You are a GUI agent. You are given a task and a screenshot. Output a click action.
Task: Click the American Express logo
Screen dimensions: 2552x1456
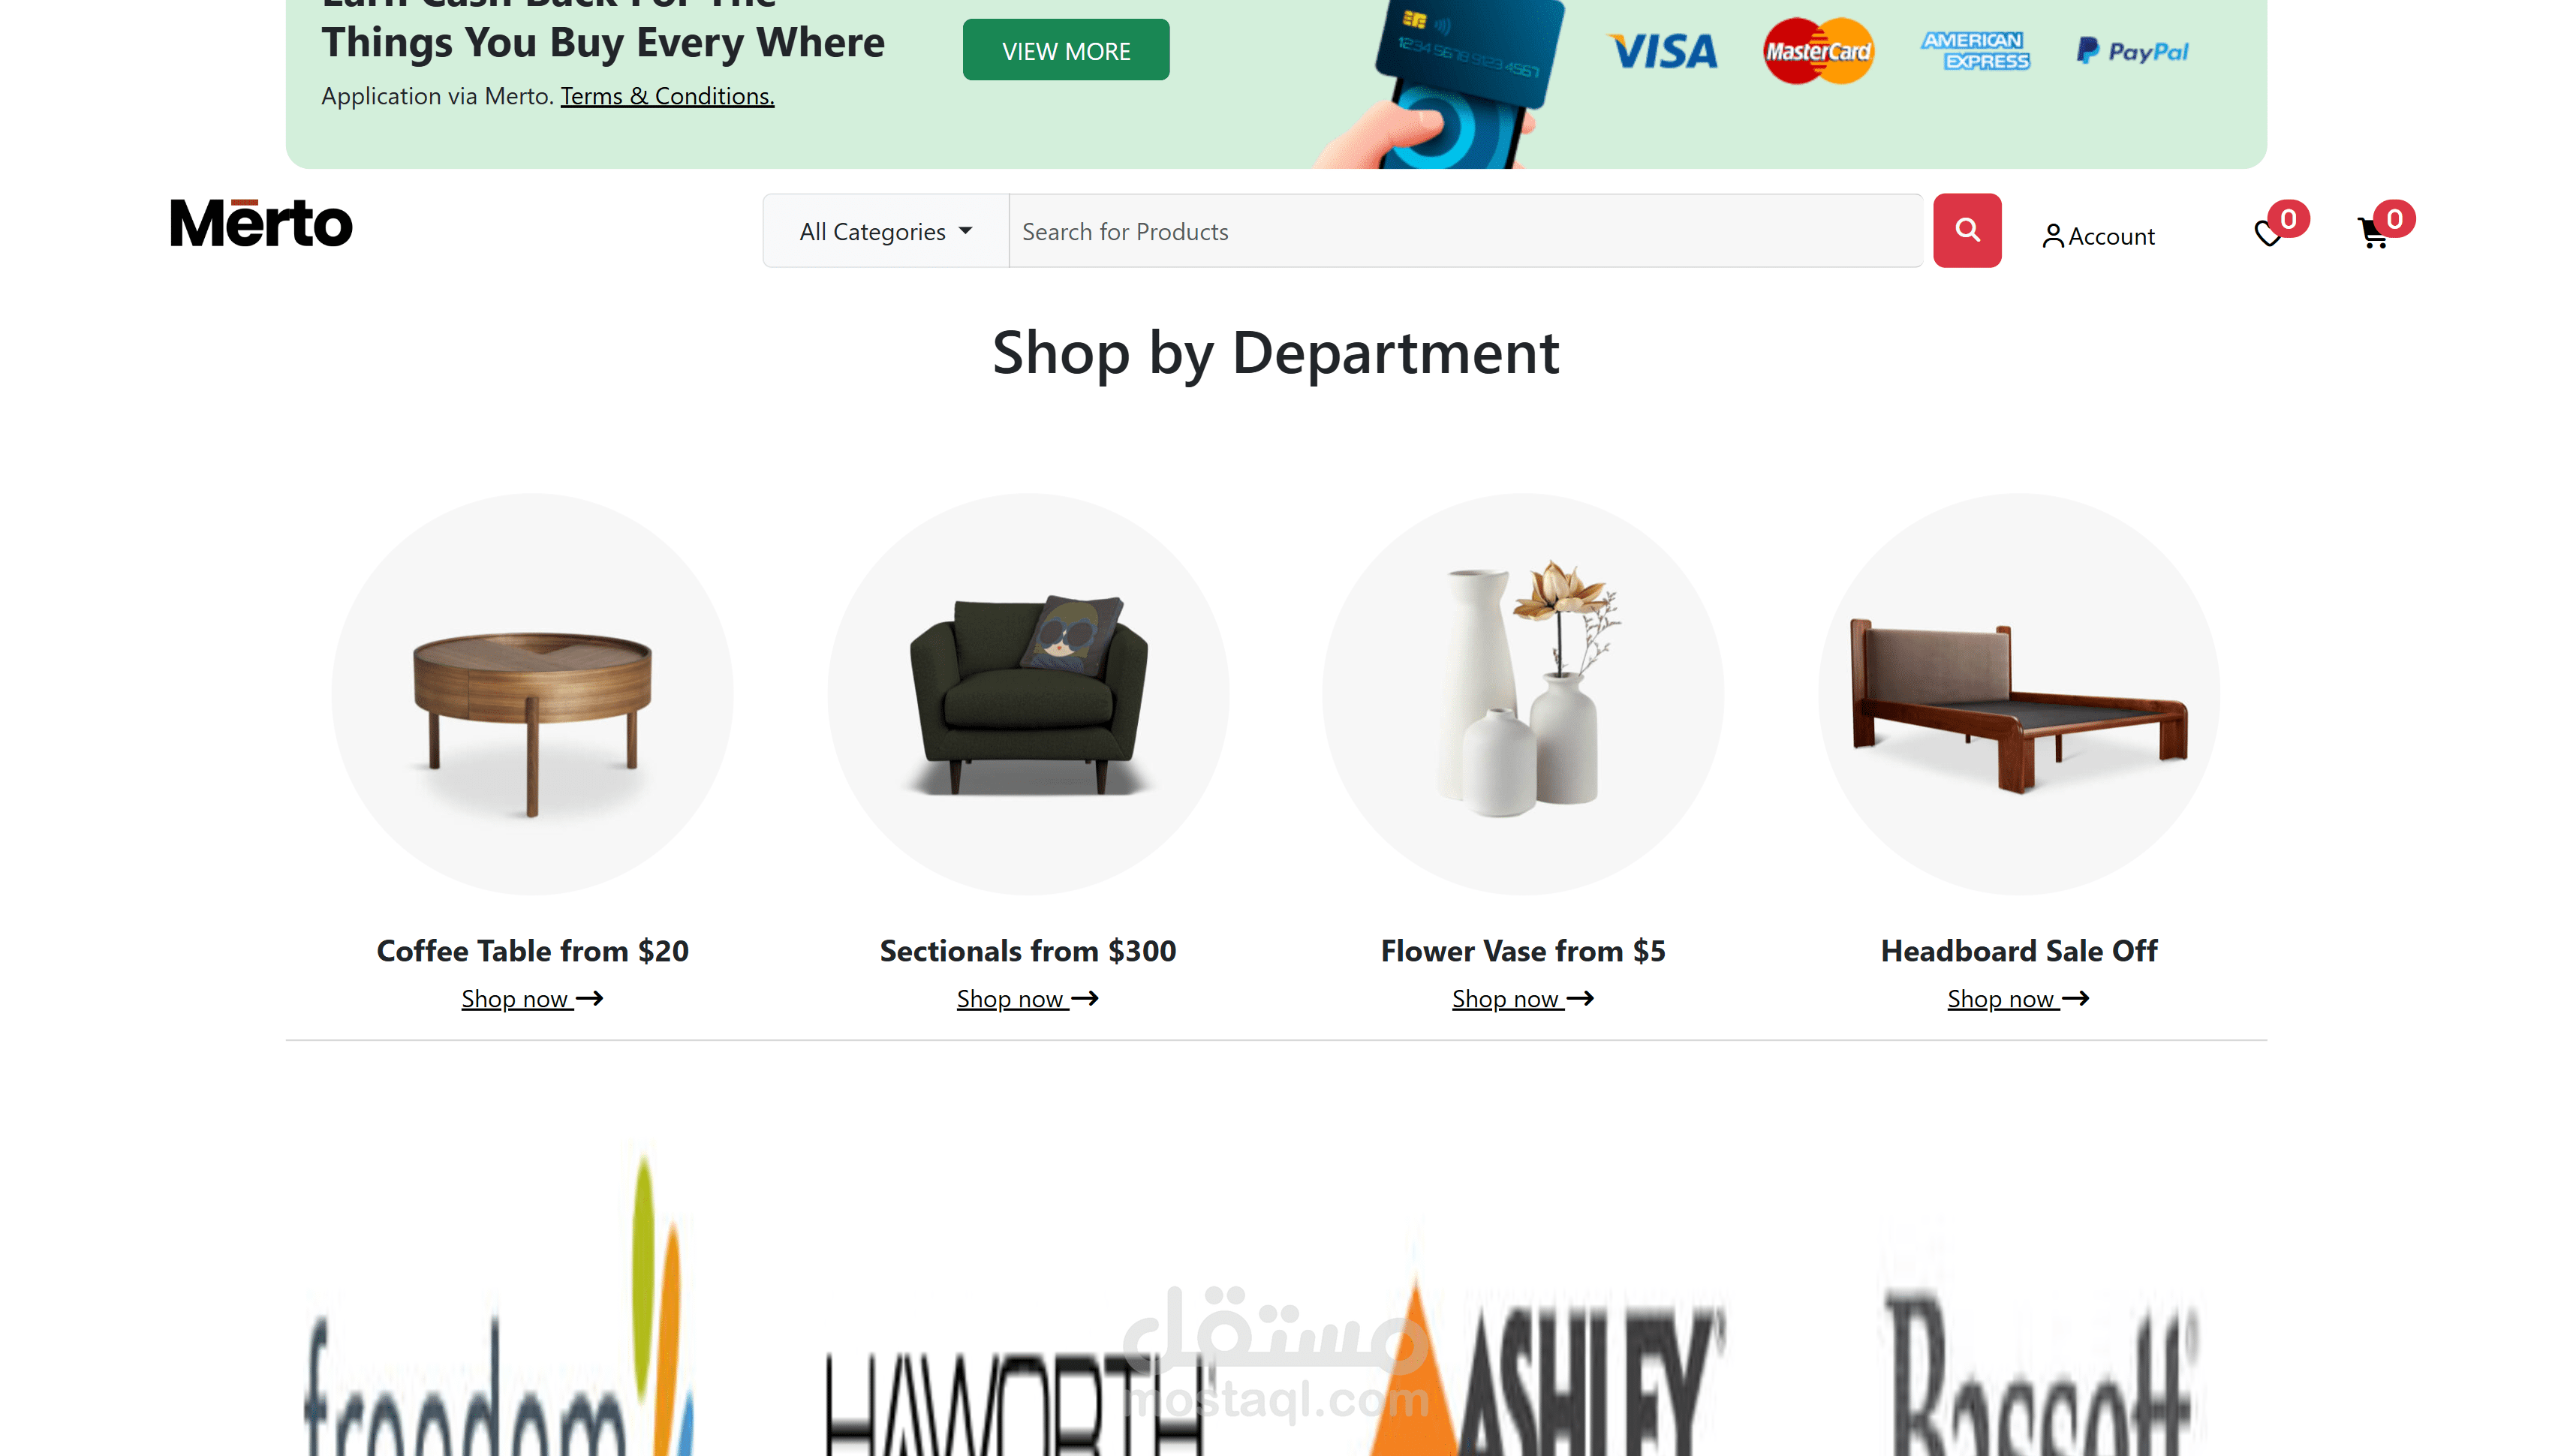(1974, 51)
